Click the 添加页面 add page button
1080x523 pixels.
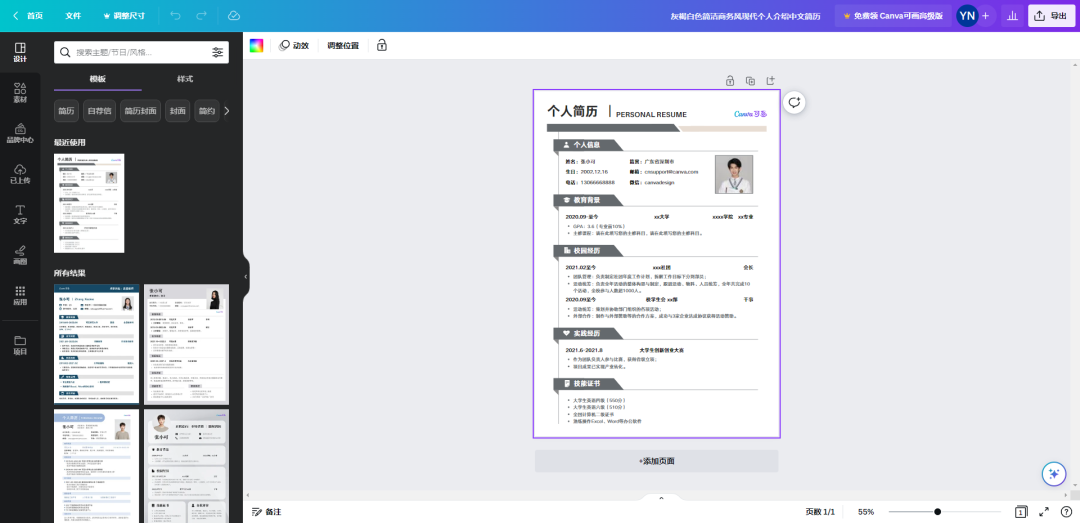(656, 461)
